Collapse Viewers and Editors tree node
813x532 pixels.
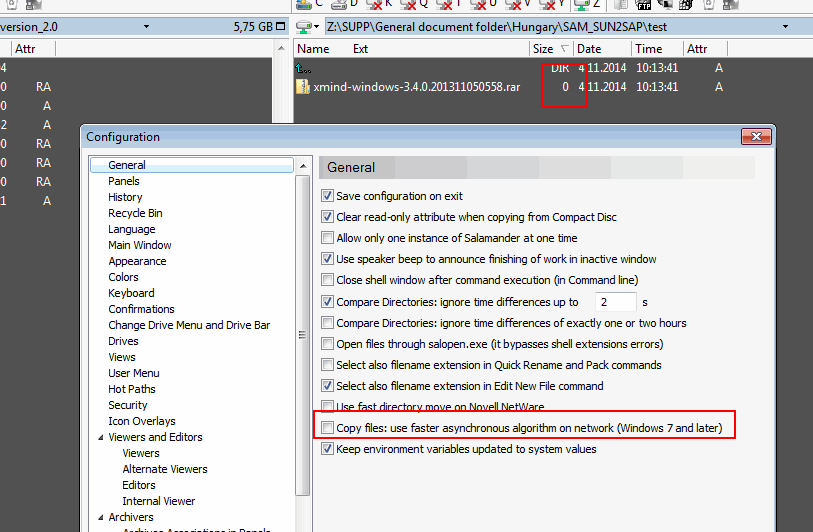click(x=101, y=438)
